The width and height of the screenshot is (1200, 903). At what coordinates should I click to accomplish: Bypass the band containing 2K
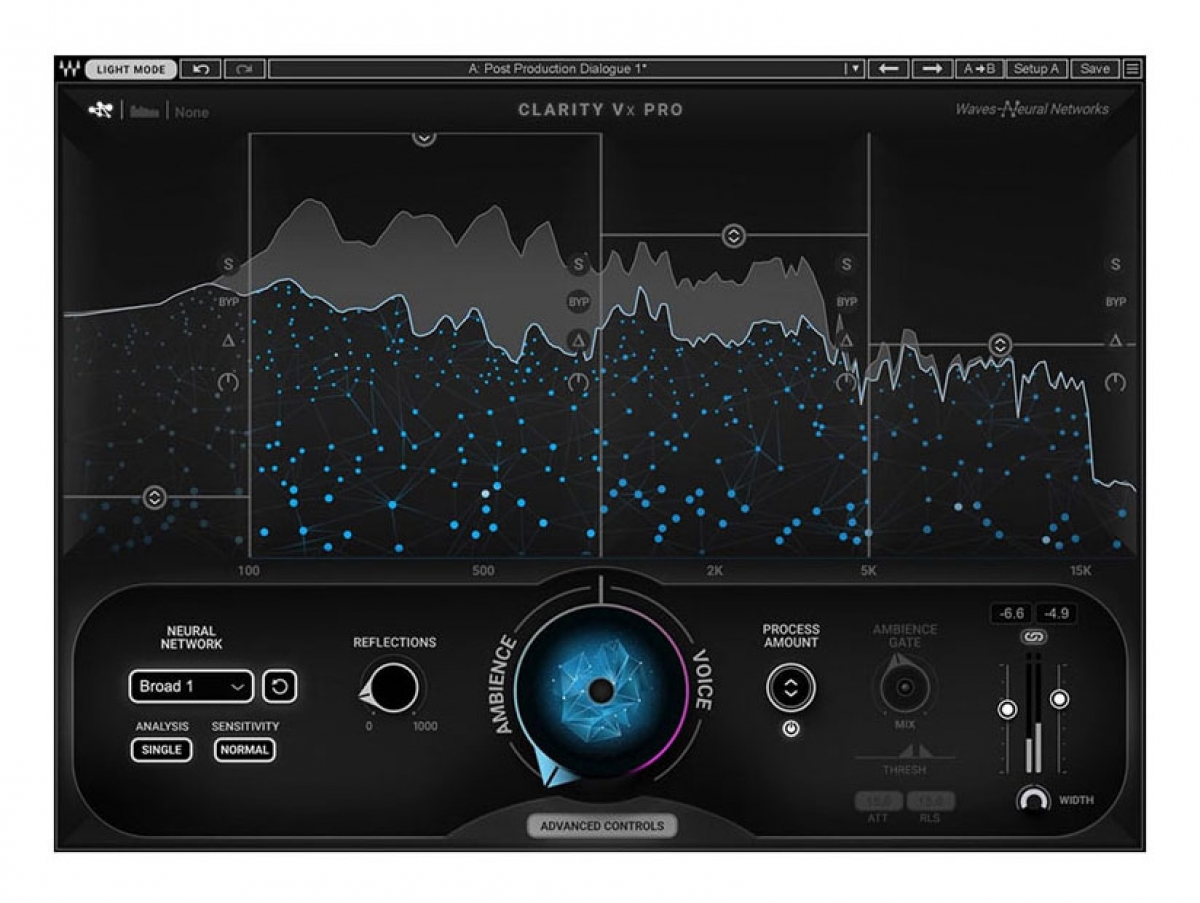[x=847, y=302]
